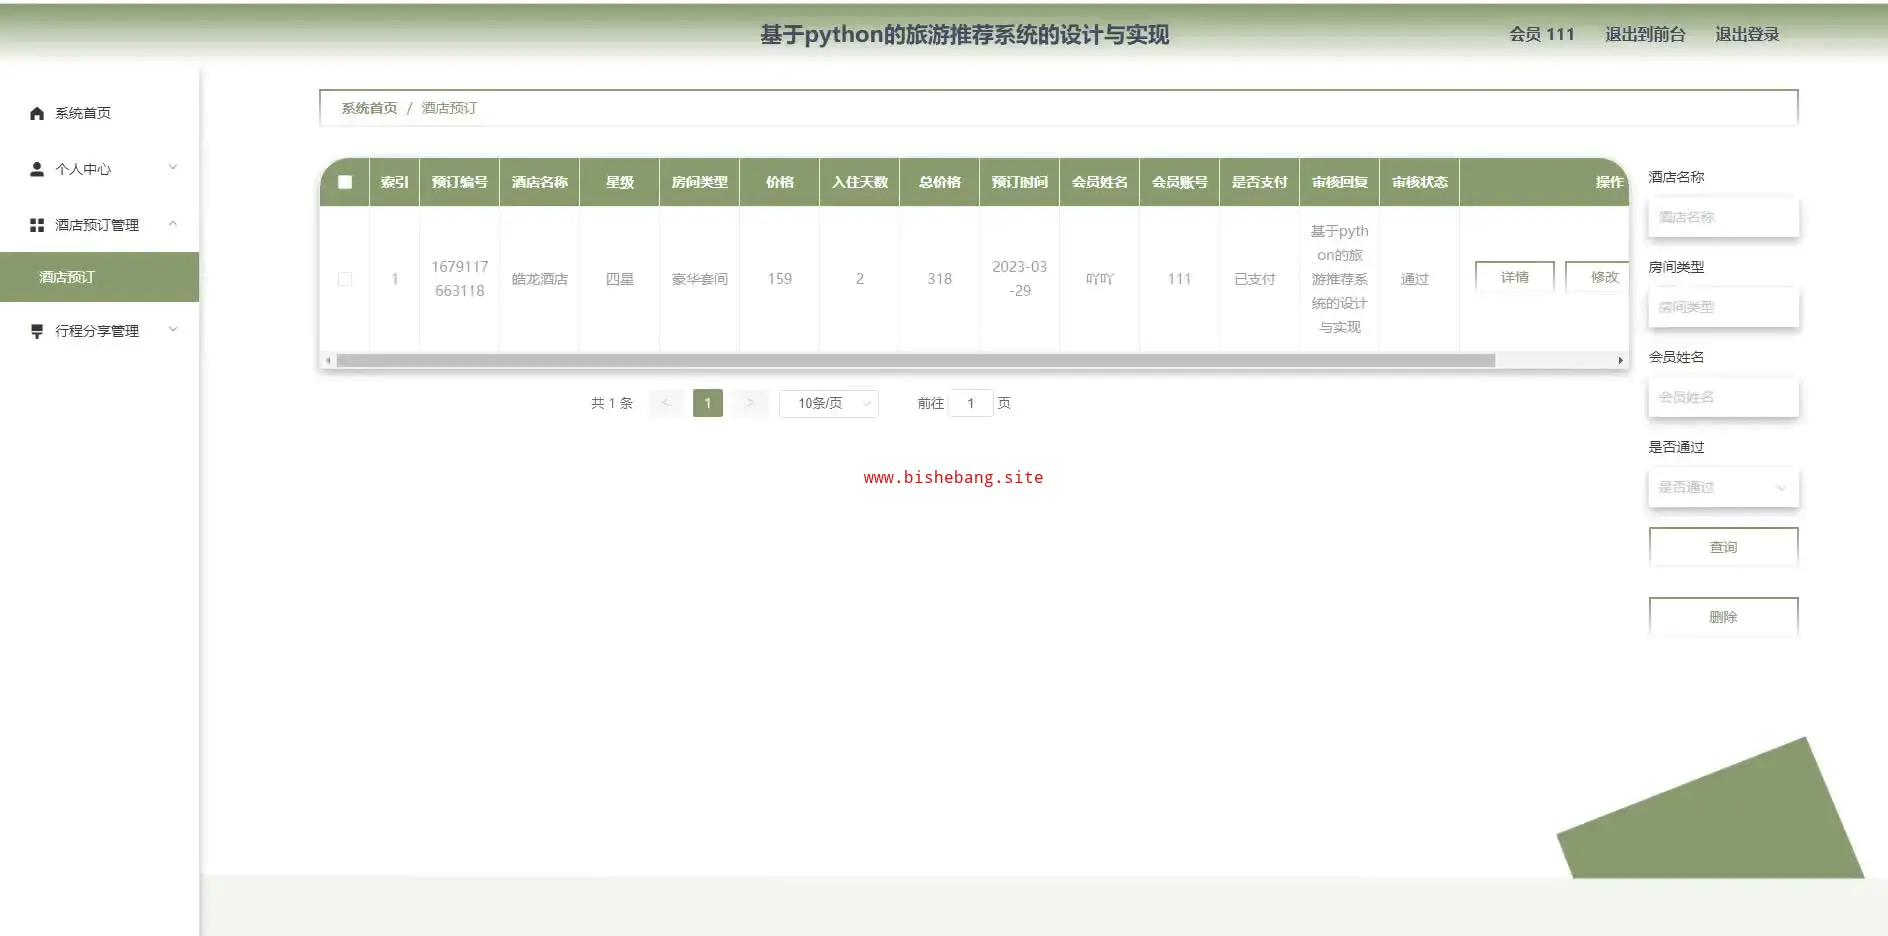
Task: Click the 四星 star rating cell
Action: click(619, 279)
